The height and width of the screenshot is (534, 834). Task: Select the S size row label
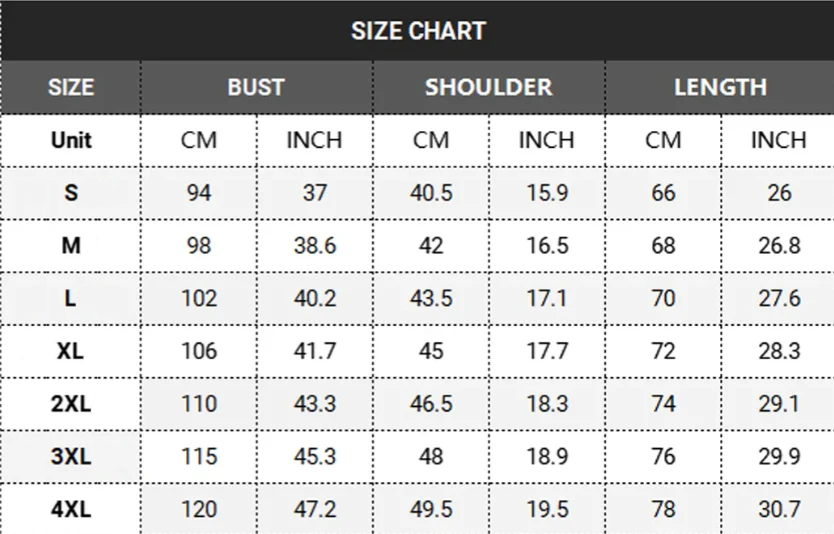coord(71,193)
